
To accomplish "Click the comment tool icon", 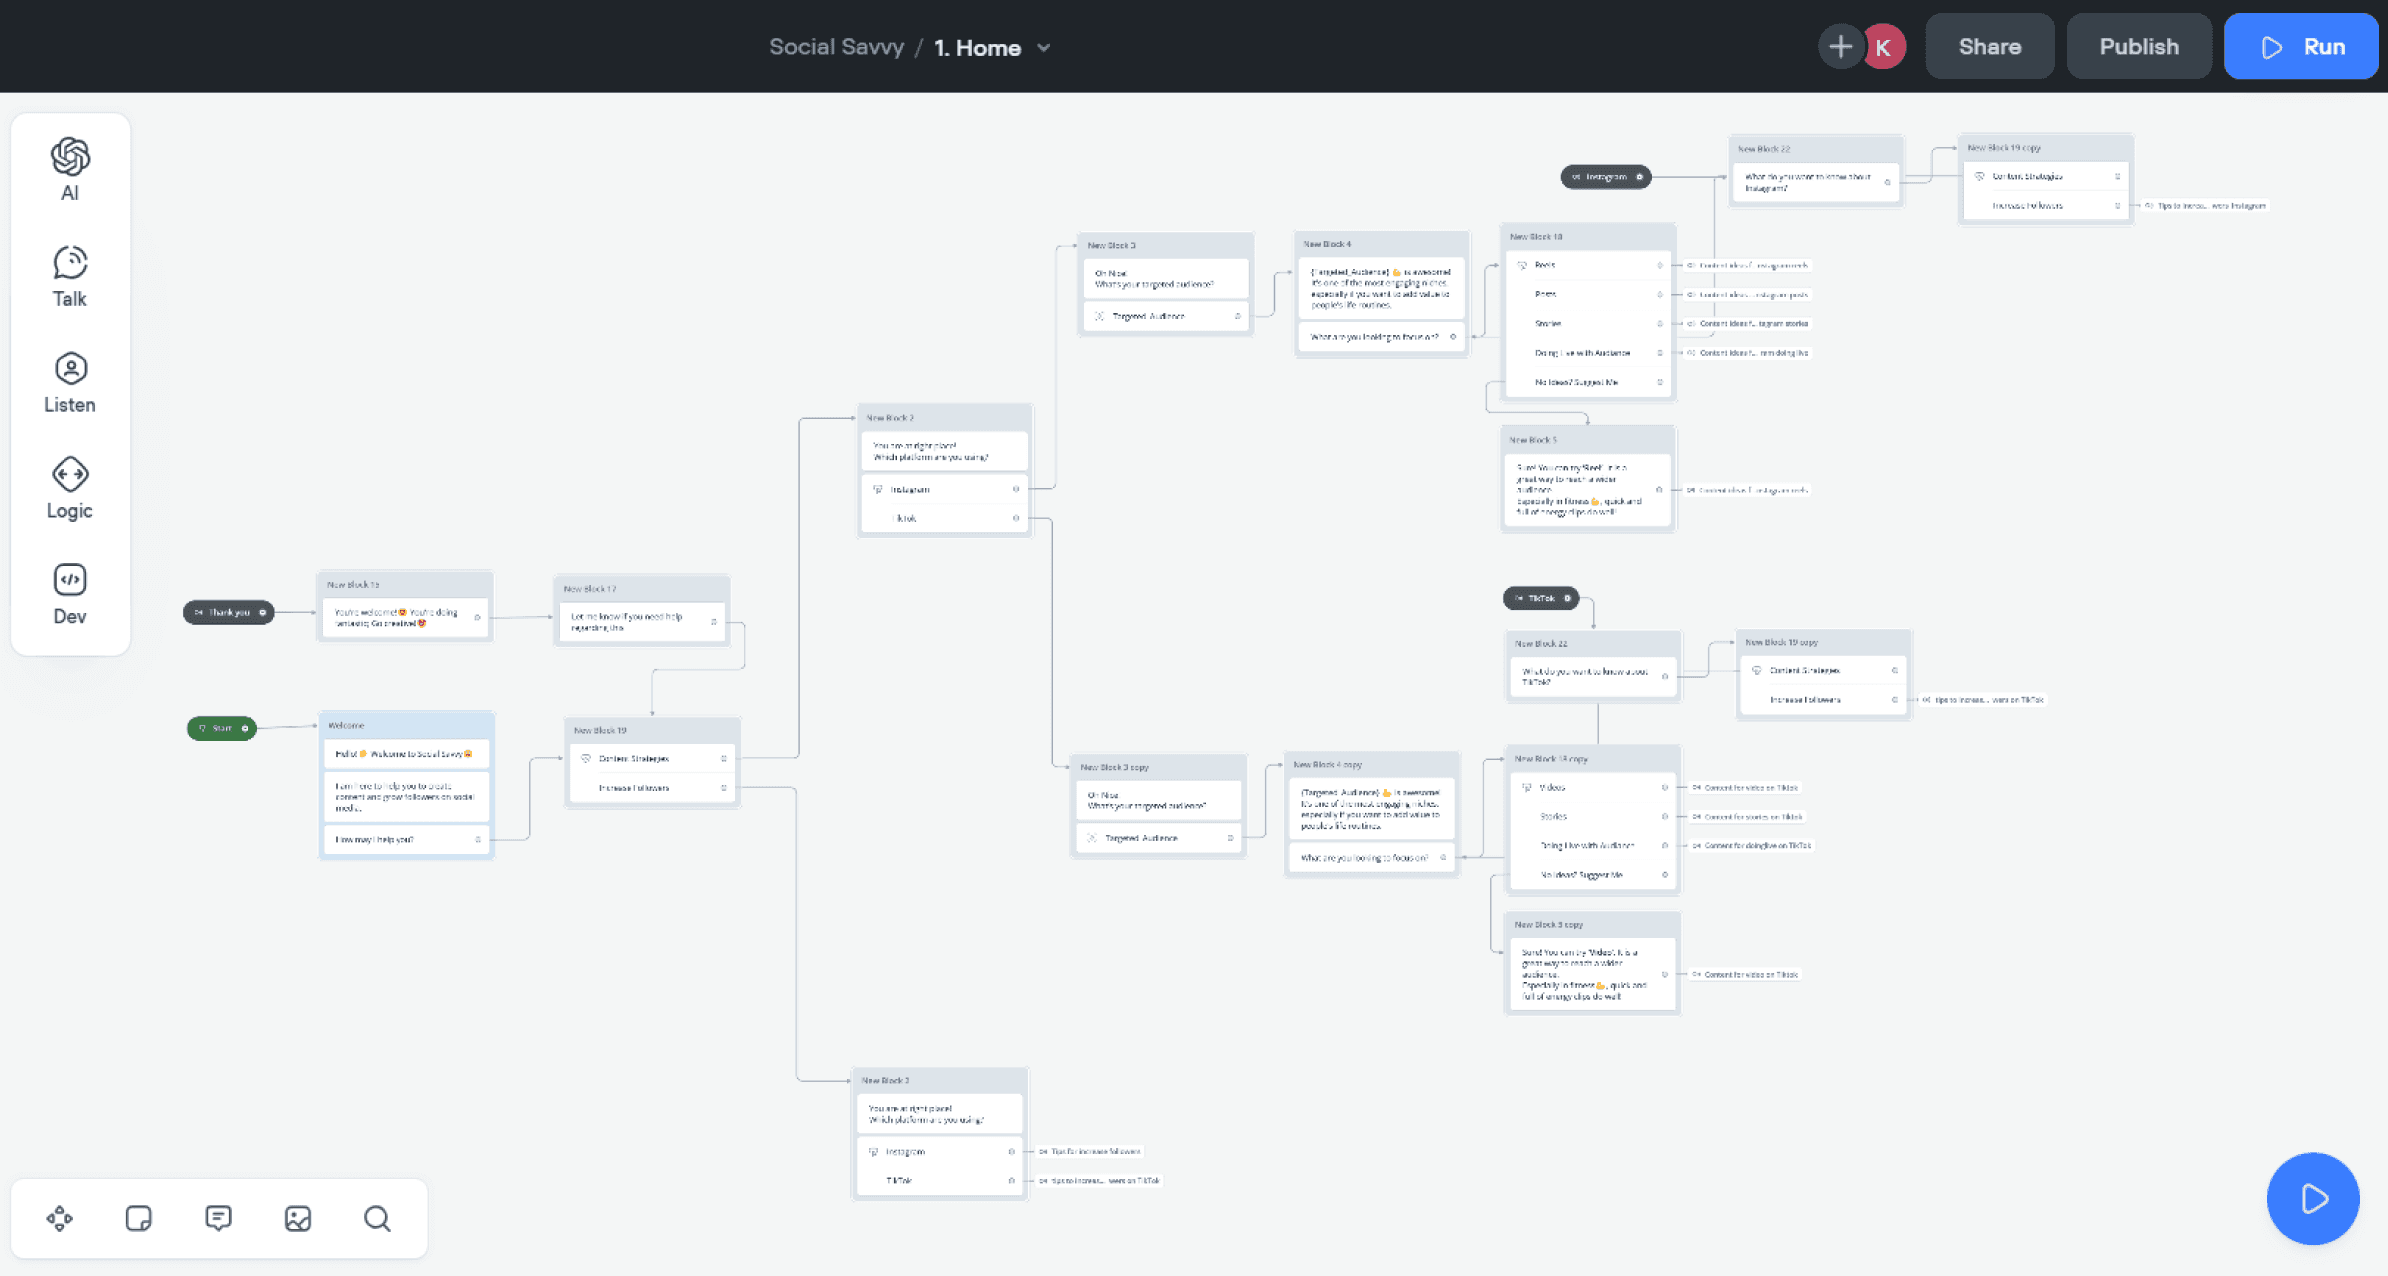I will 218,1218.
